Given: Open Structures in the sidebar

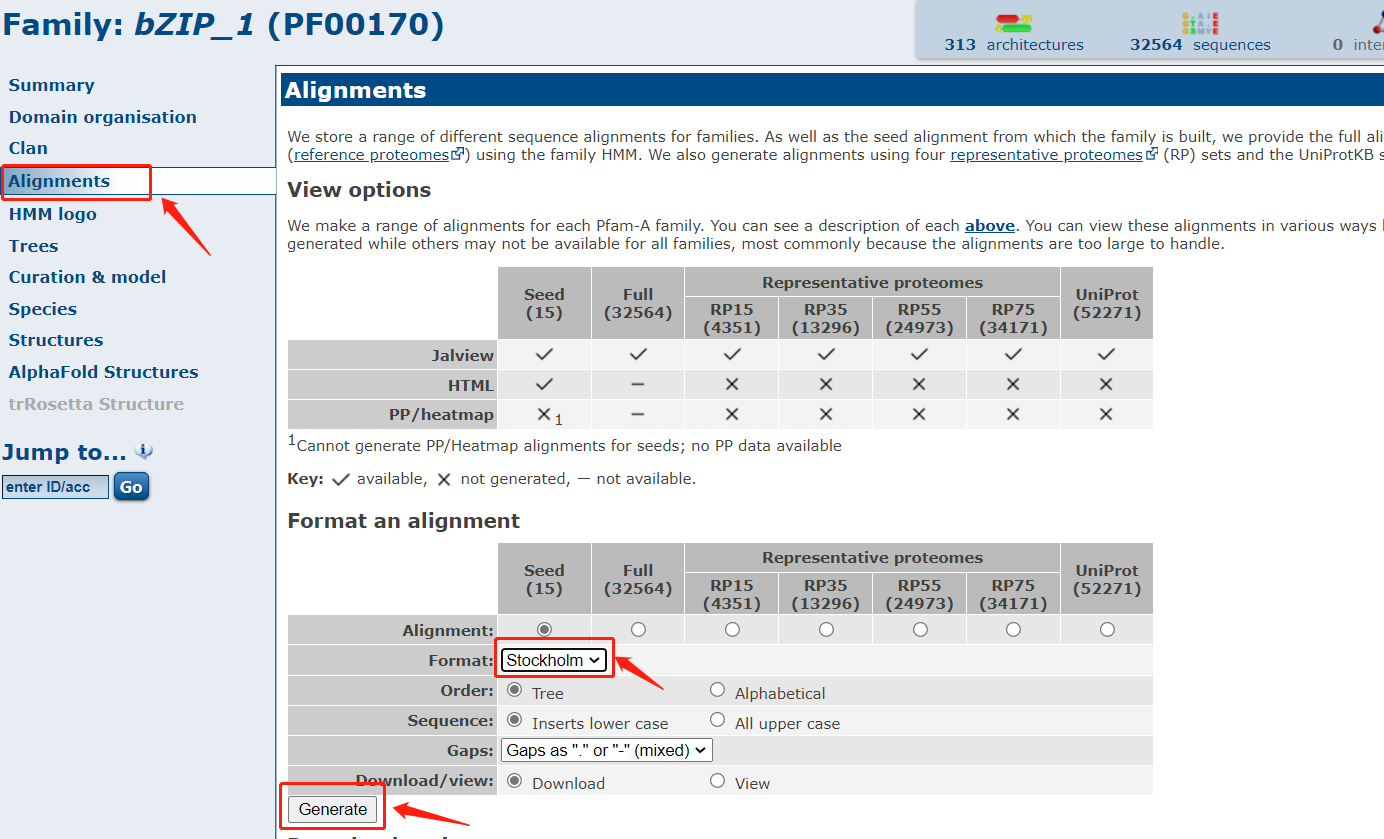Looking at the screenshot, I should (56, 340).
